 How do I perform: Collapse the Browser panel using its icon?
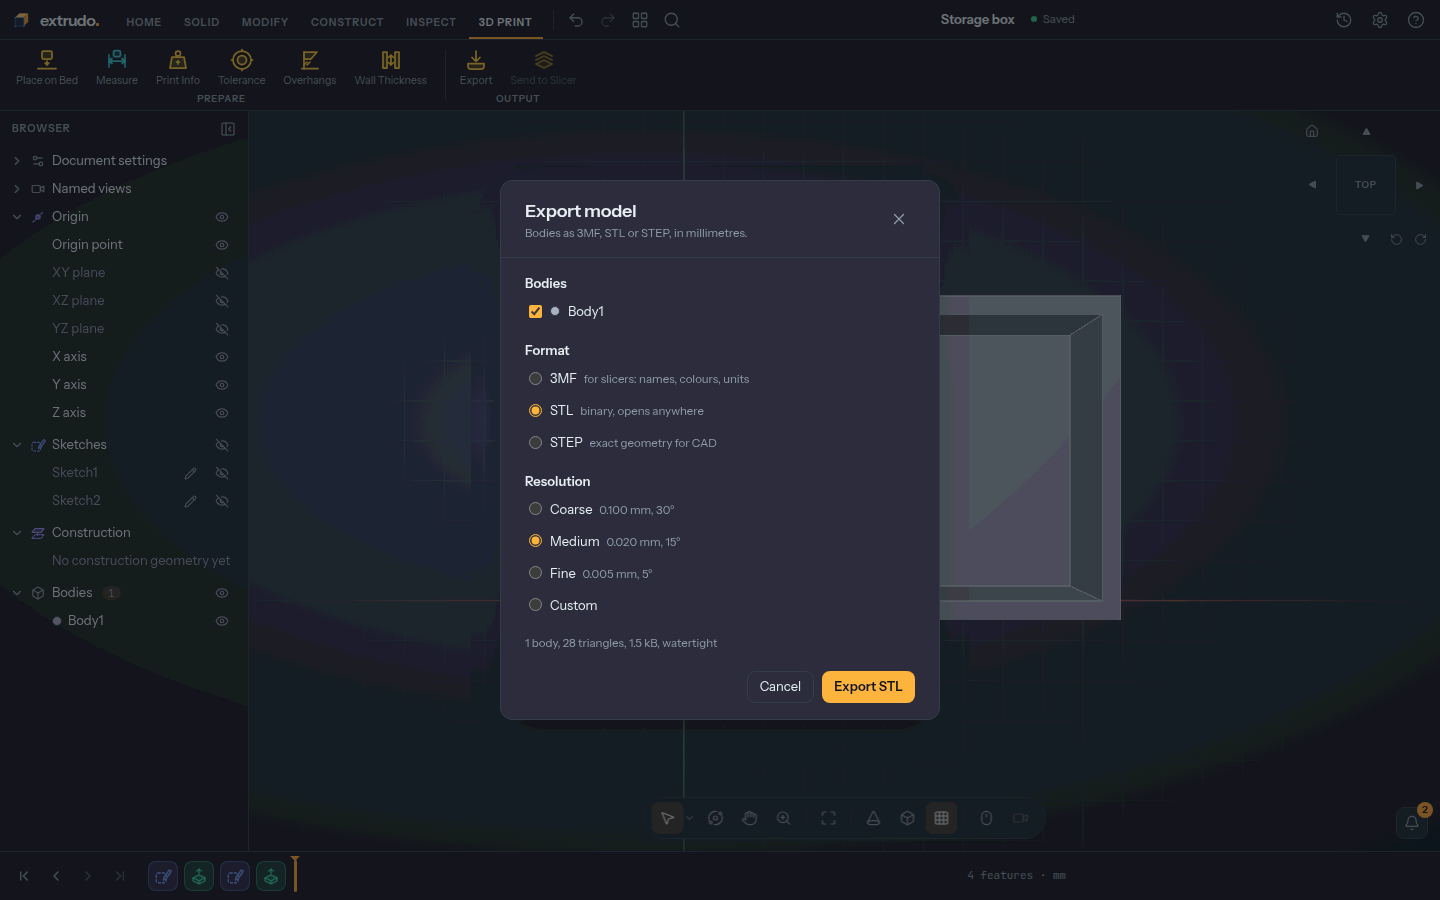228,129
